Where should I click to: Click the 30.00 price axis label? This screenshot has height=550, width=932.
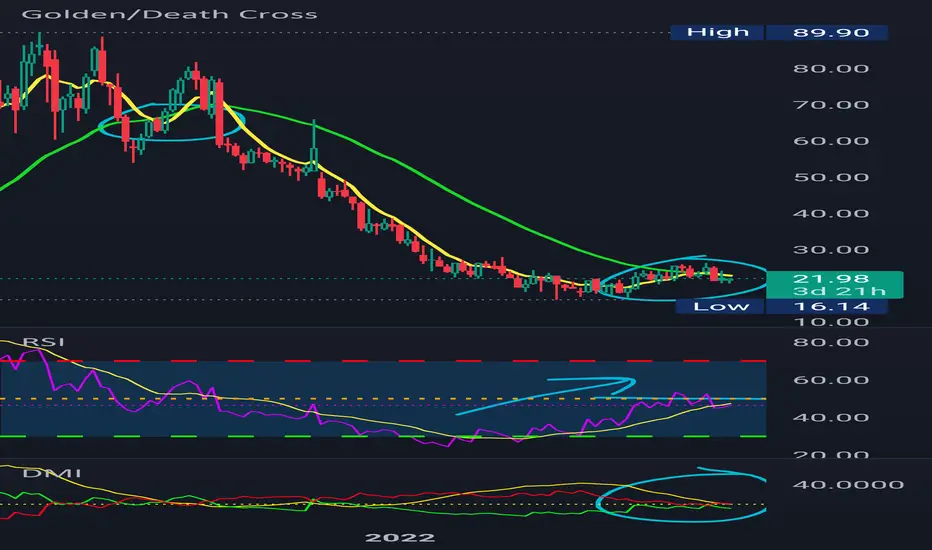click(831, 250)
